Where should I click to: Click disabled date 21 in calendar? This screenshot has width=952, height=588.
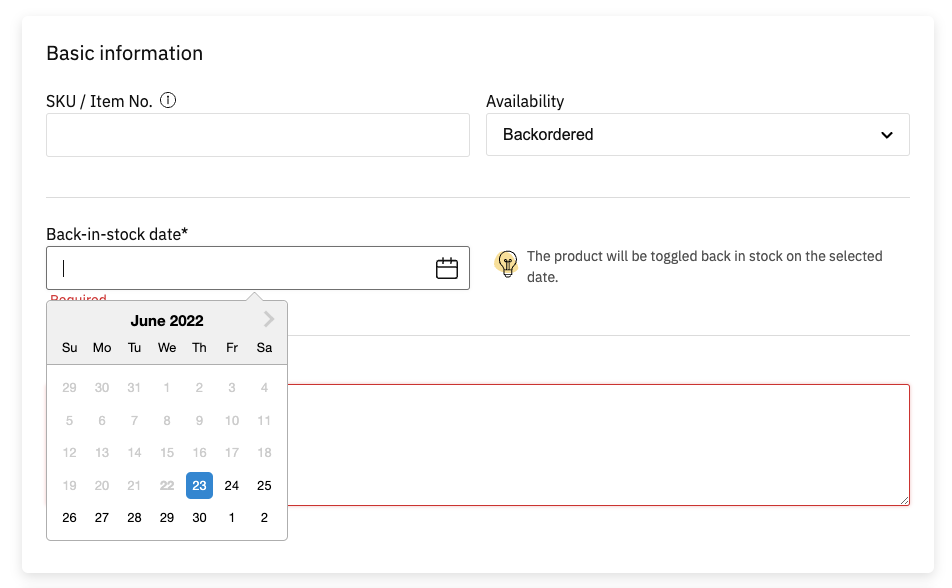[x=134, y=485]
